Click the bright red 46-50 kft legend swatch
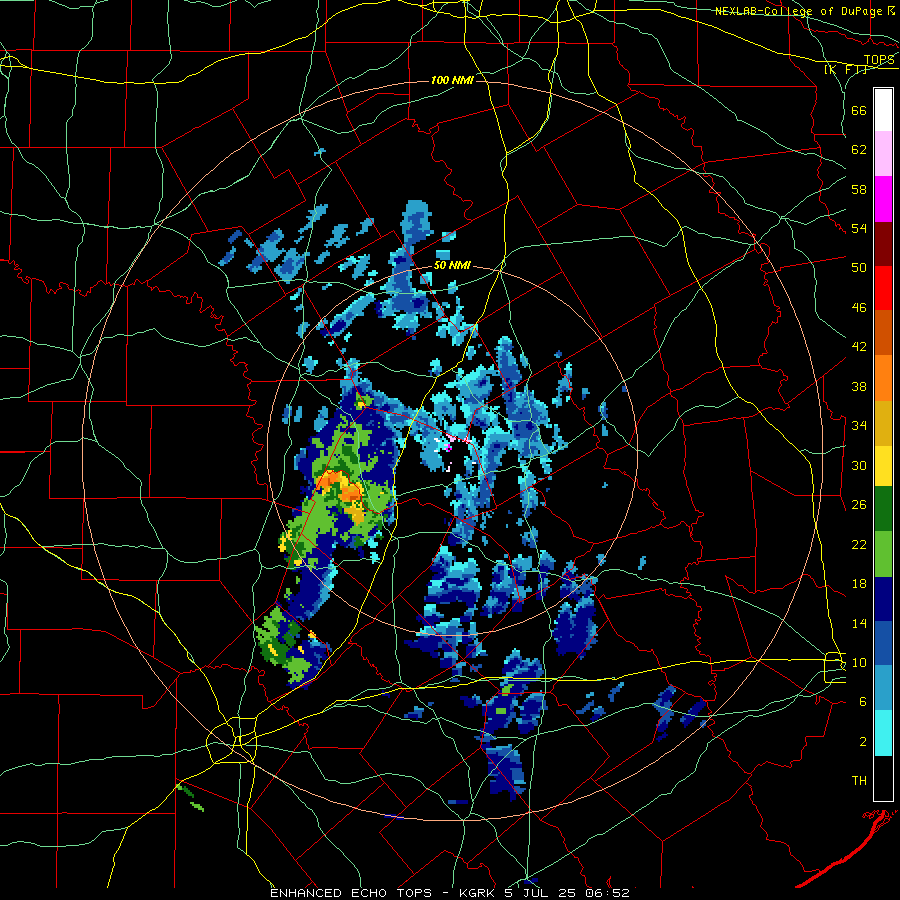Image resolution: width=900 pixels, height=900 pixels. coord(883,288)
